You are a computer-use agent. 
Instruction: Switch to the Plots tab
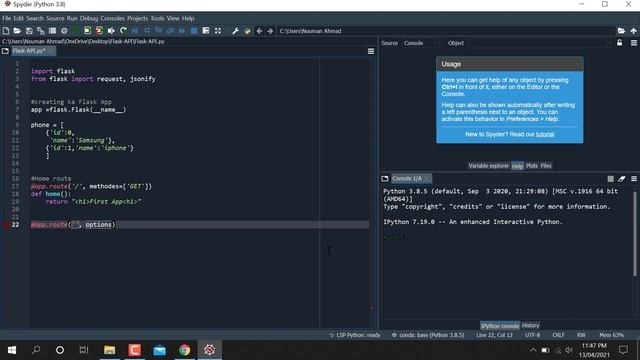[x=531, y=166]
